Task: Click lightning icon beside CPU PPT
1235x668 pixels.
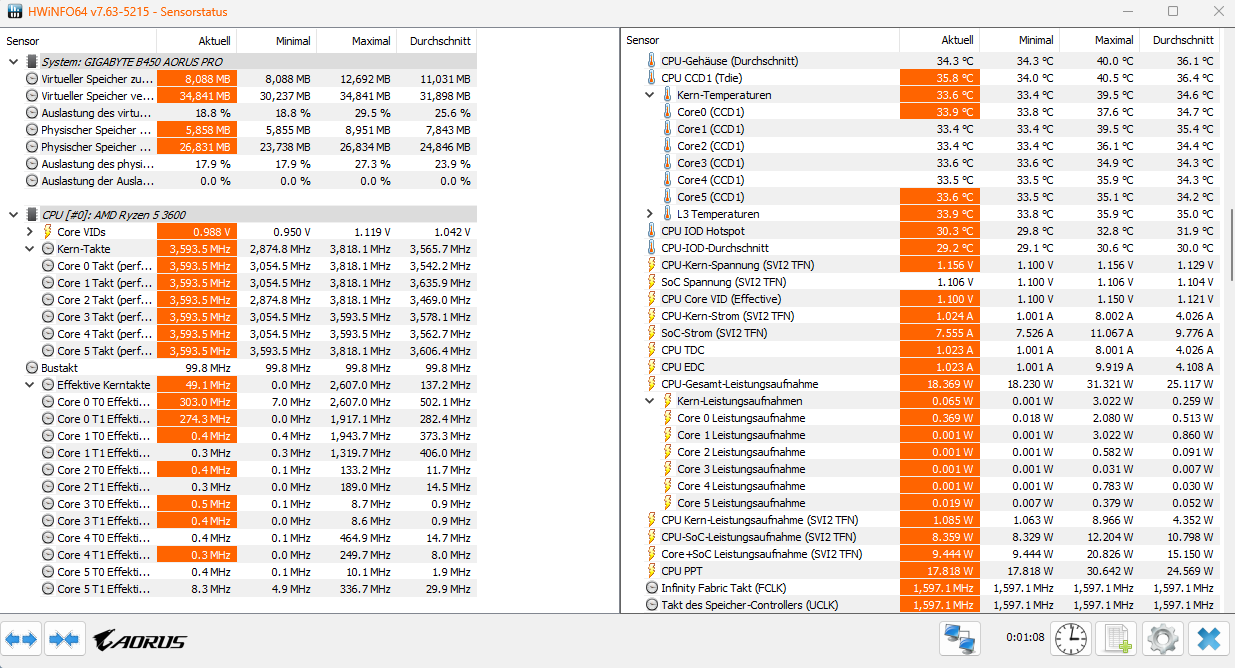Action: [x=652, y=571]
